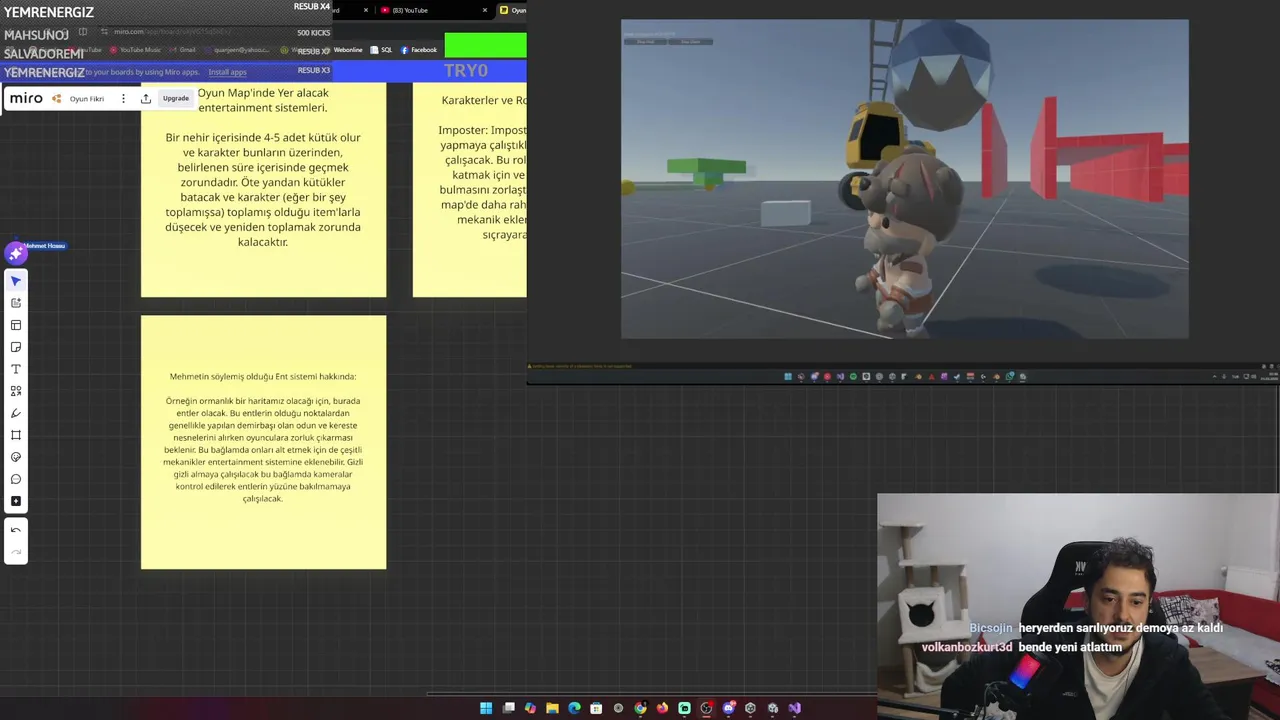Select the Sticky note tool in Miro

click(x=16, y=347)
